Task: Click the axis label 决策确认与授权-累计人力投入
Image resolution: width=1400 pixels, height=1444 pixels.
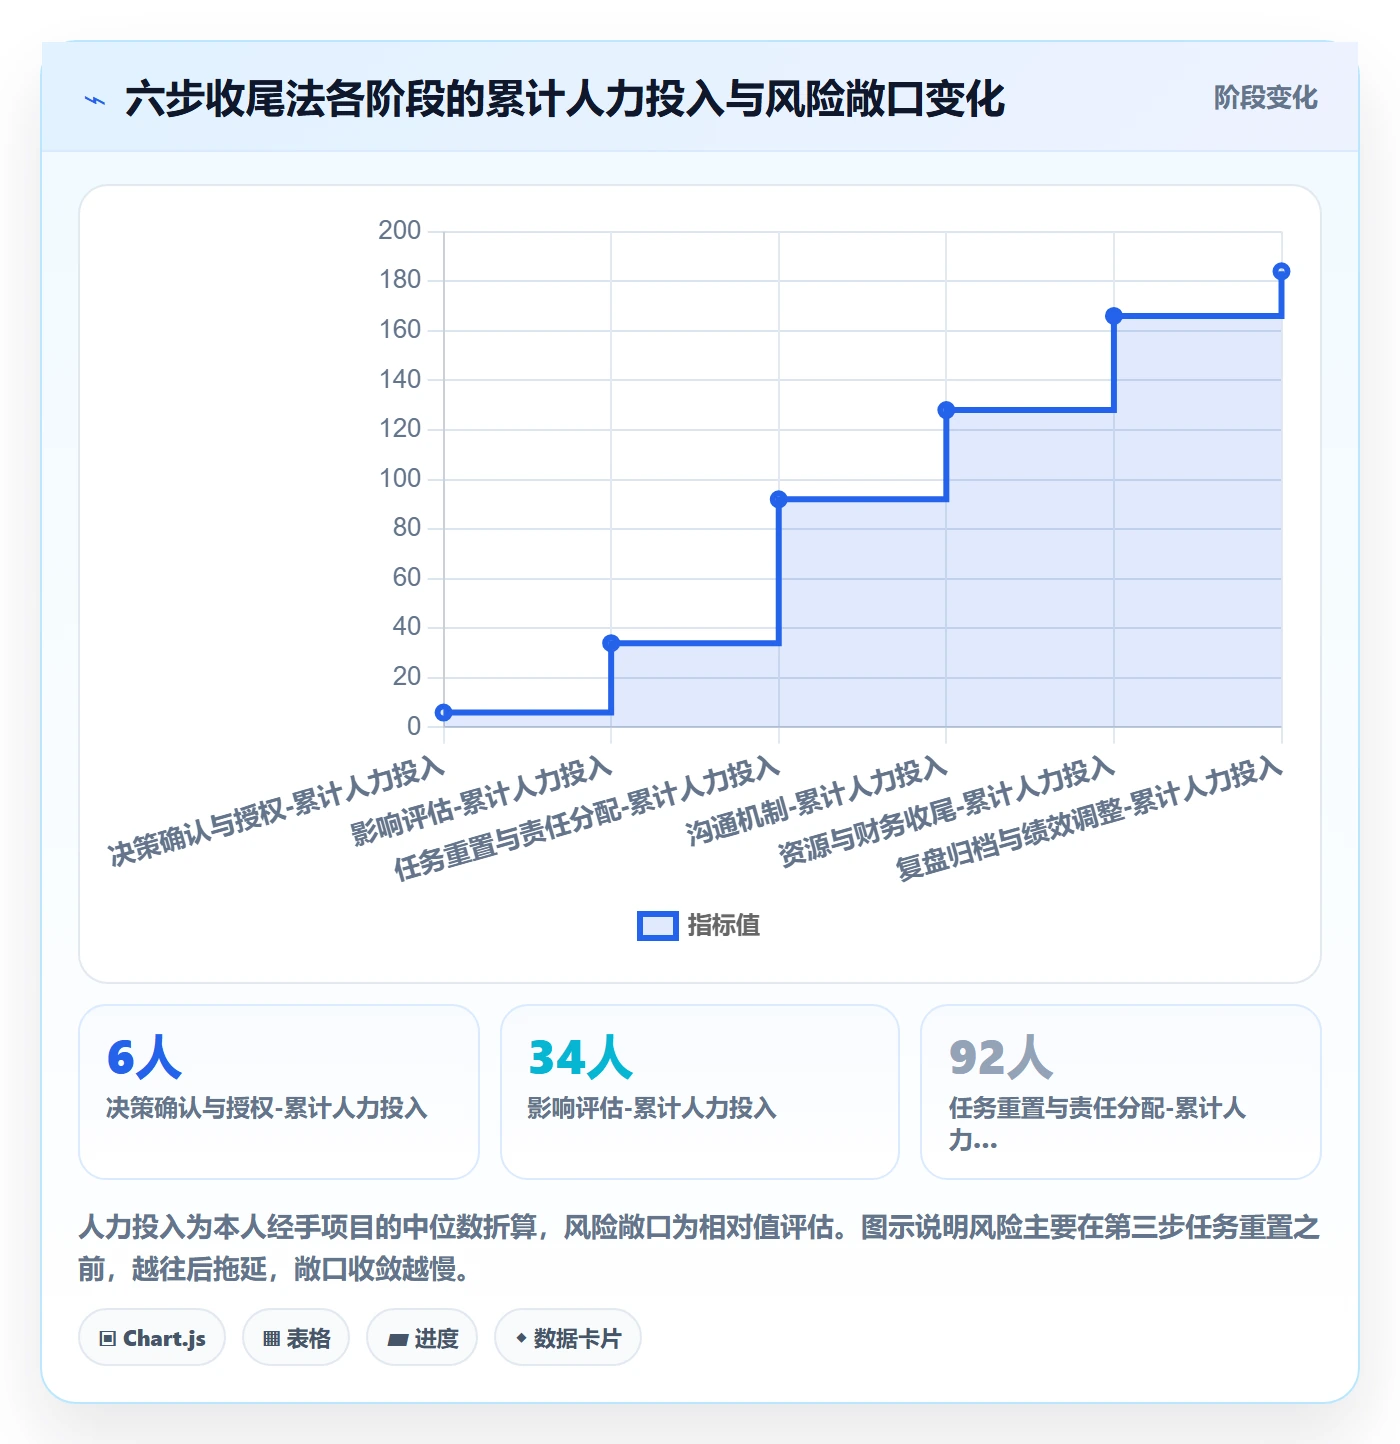Action: (277, 811)
